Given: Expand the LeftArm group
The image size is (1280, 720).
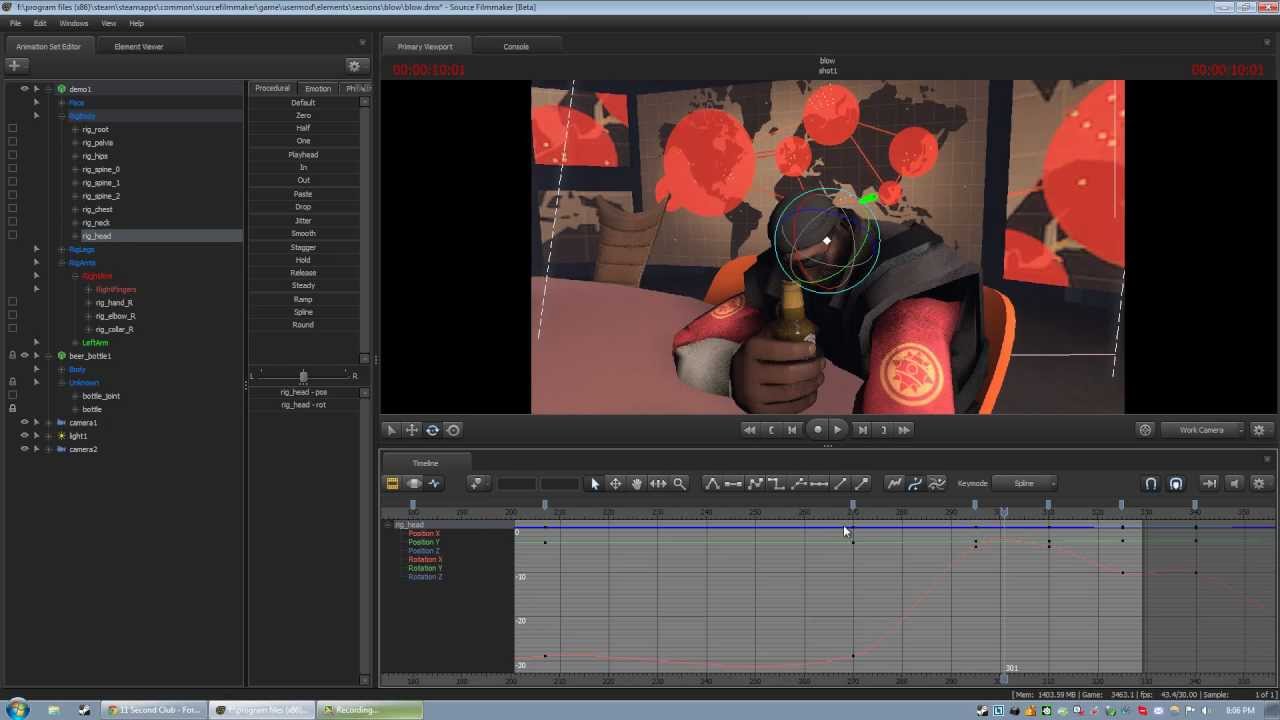Looking at the screenshot, I should pos(75,343).
